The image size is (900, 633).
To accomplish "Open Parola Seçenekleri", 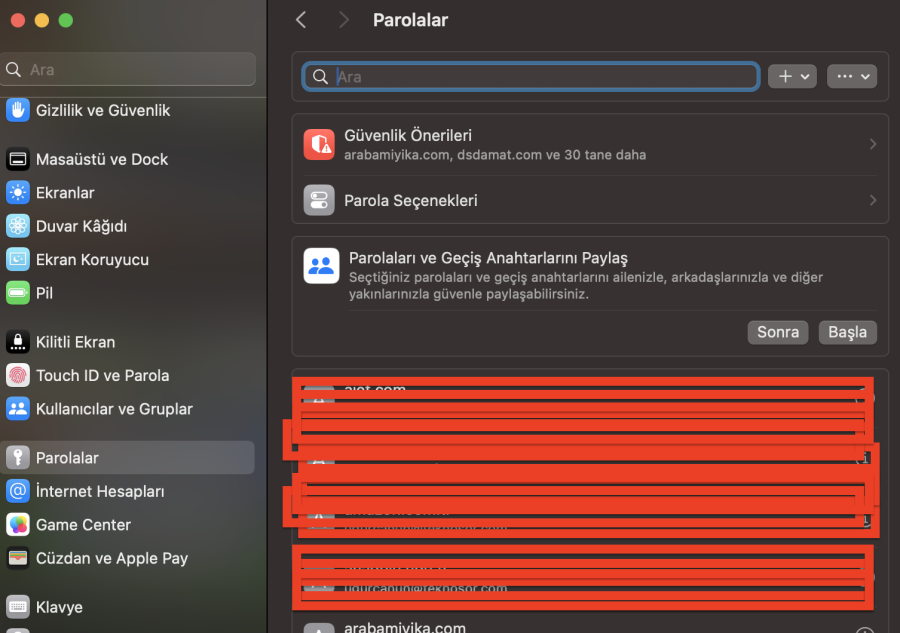I will point(589,199).
